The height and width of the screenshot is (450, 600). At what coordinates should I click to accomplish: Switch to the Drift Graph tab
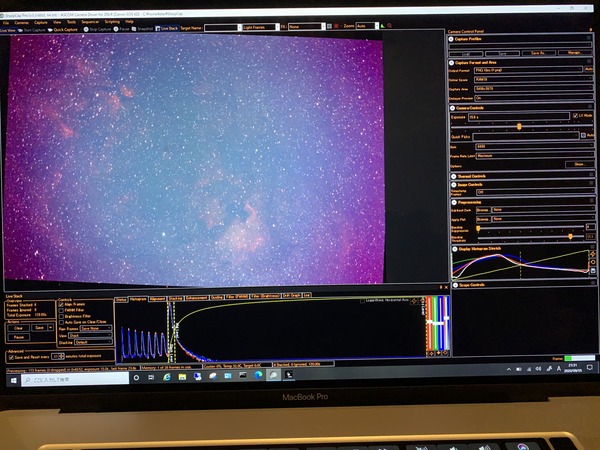pos(292,296)
